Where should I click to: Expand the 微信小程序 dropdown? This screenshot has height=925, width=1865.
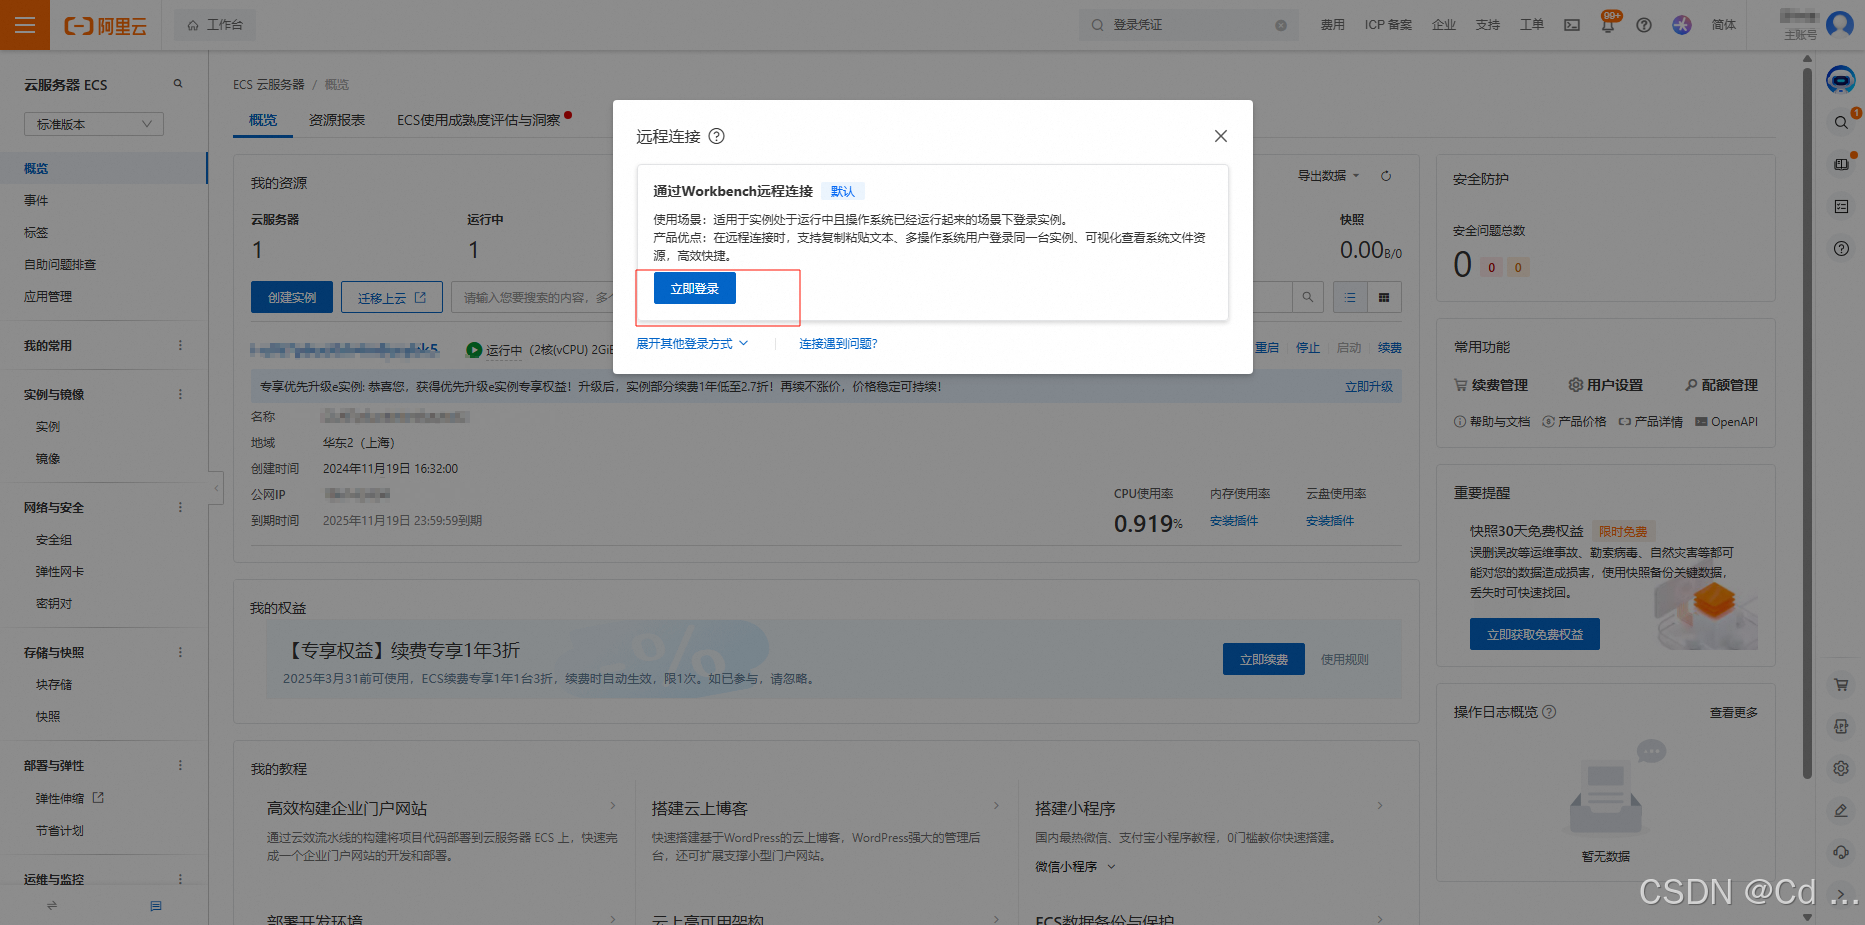1075,867
